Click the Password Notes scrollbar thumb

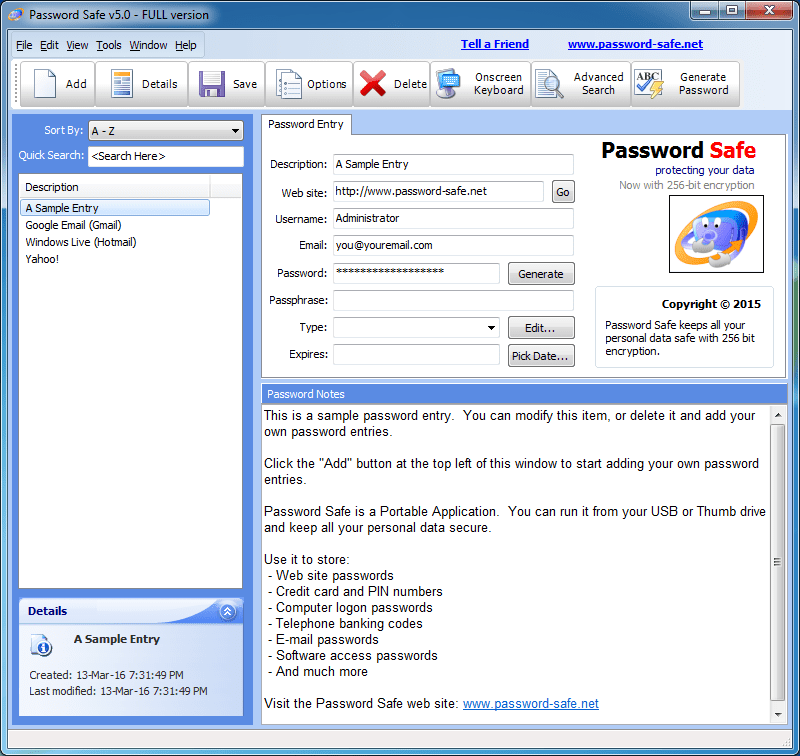[778, 562]
